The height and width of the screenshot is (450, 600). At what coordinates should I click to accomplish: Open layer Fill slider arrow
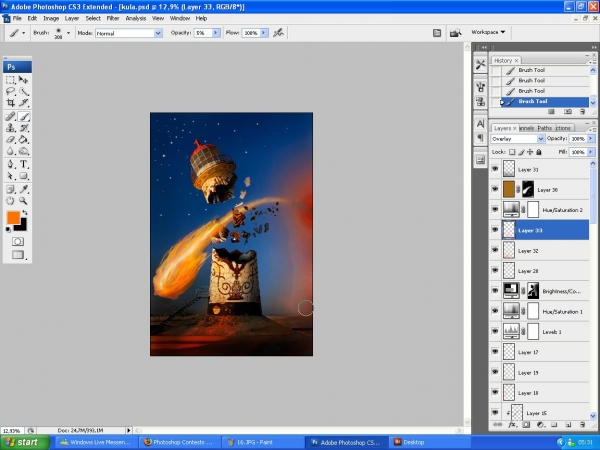click(x=591, y=152)
